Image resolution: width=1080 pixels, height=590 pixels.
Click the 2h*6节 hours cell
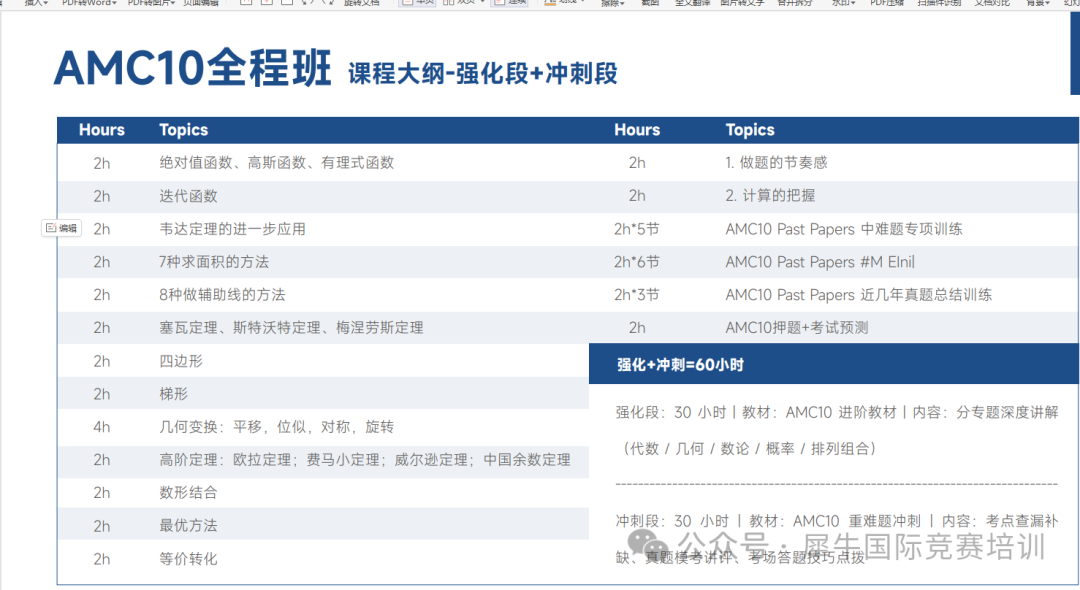636,262
